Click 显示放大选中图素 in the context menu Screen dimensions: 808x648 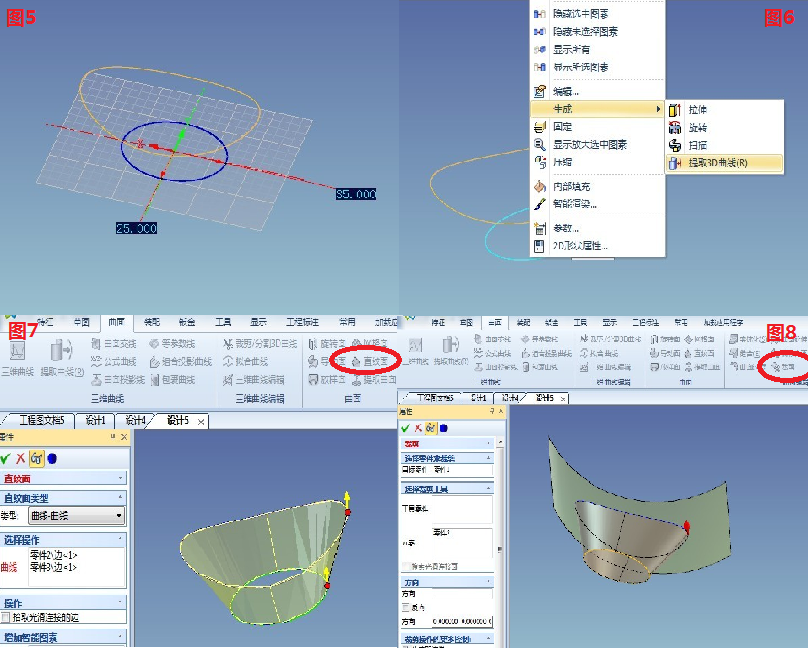tap(597, 145)
